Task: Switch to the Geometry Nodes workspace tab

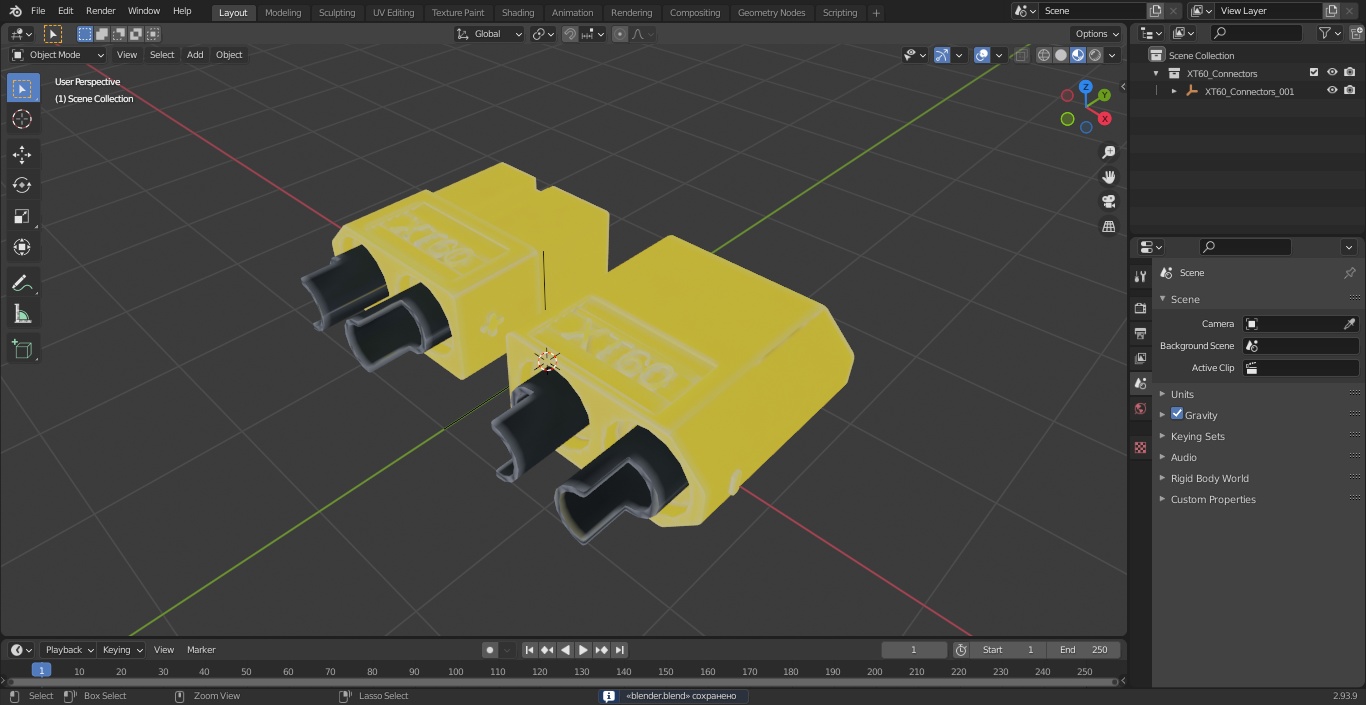Action: click(x=771, y=13)
